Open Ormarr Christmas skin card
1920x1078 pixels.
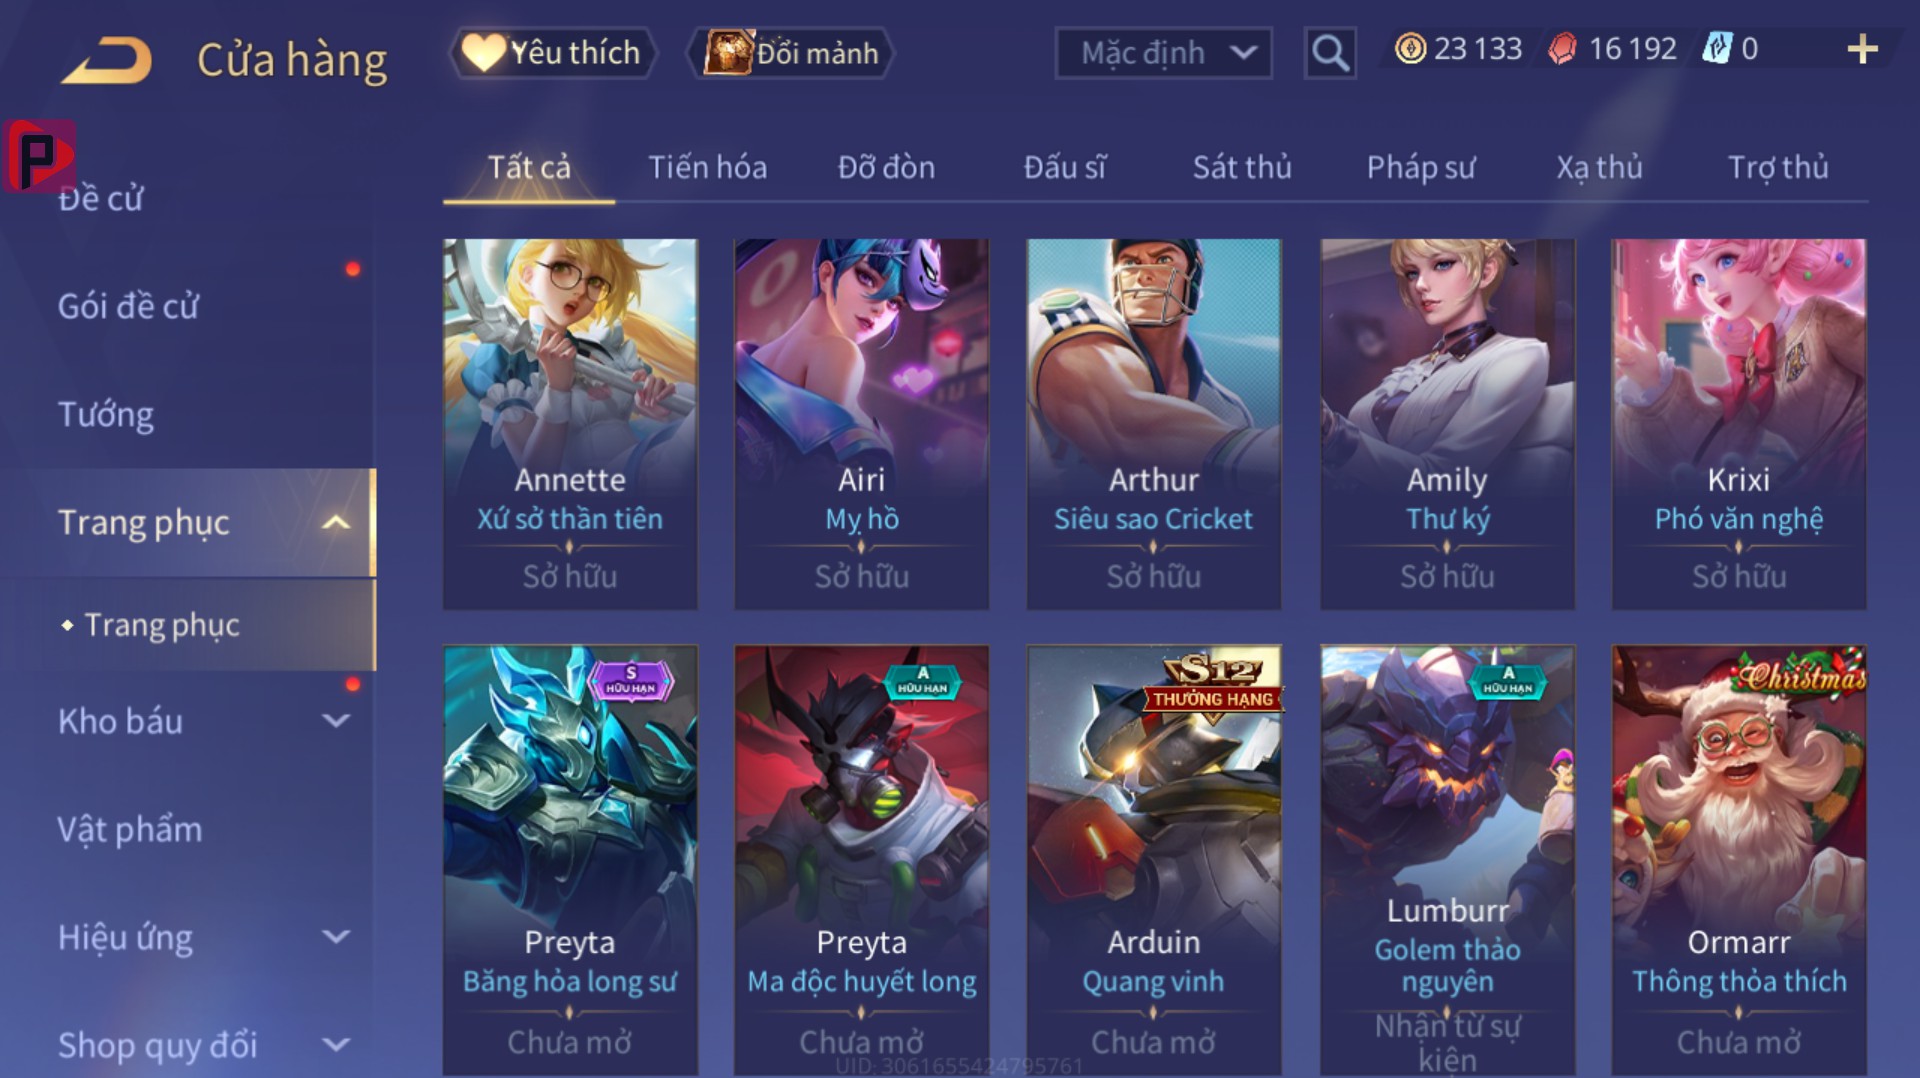coord(1738,860)
